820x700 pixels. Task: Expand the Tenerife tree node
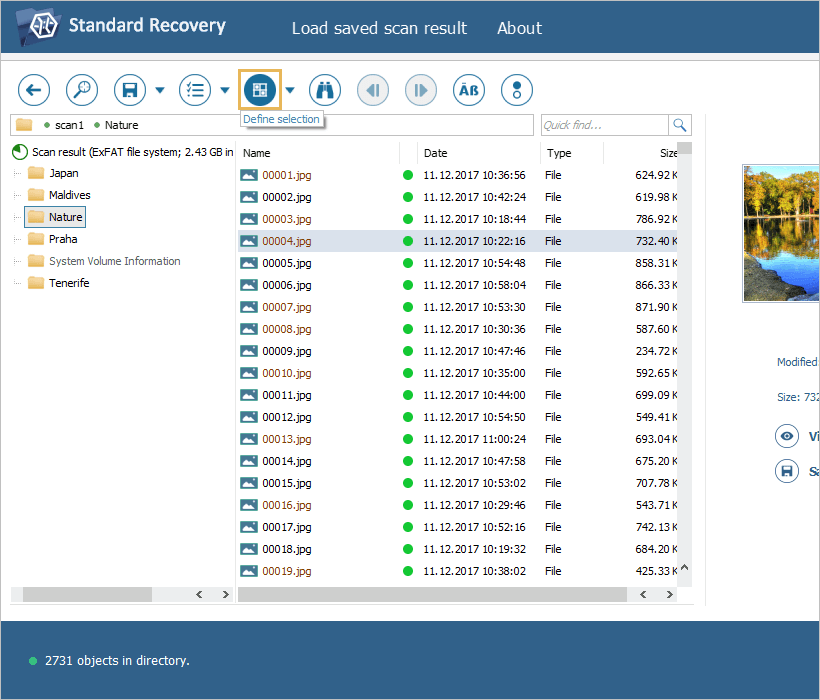click(17, 283)
